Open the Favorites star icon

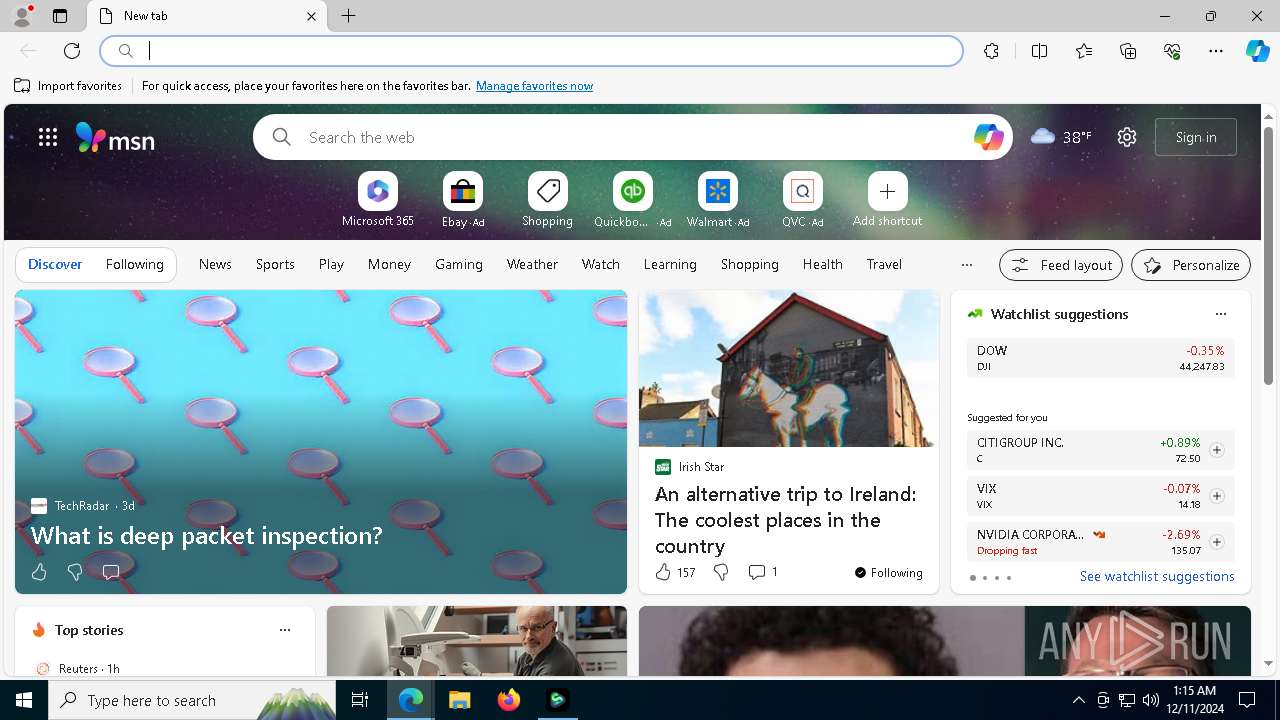(x=1084, y=51)
